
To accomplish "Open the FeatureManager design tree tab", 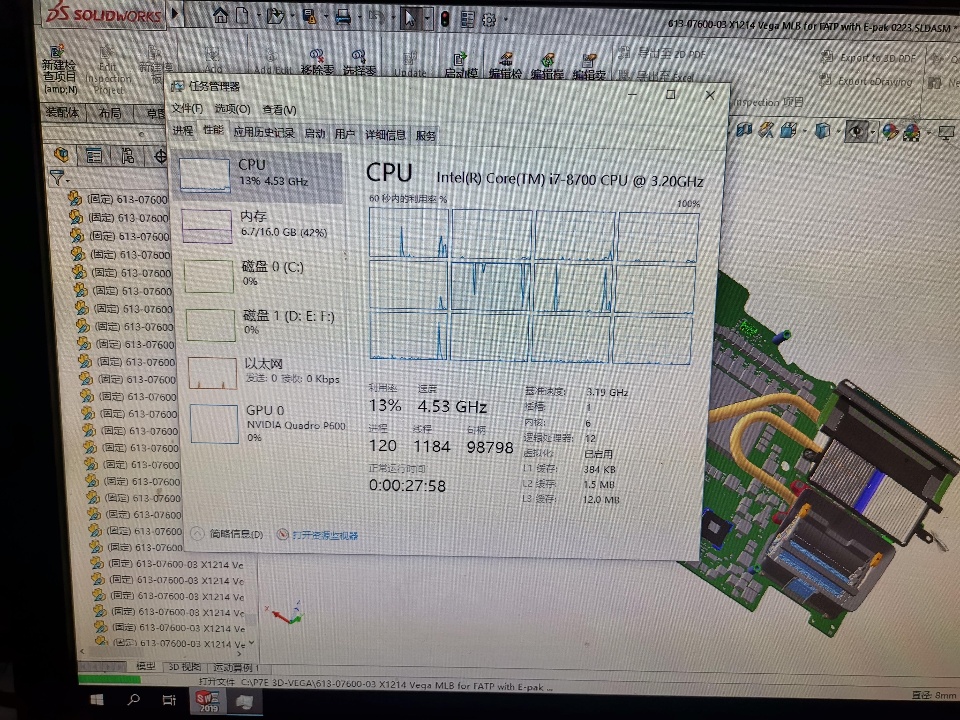I will pos(62,154).
